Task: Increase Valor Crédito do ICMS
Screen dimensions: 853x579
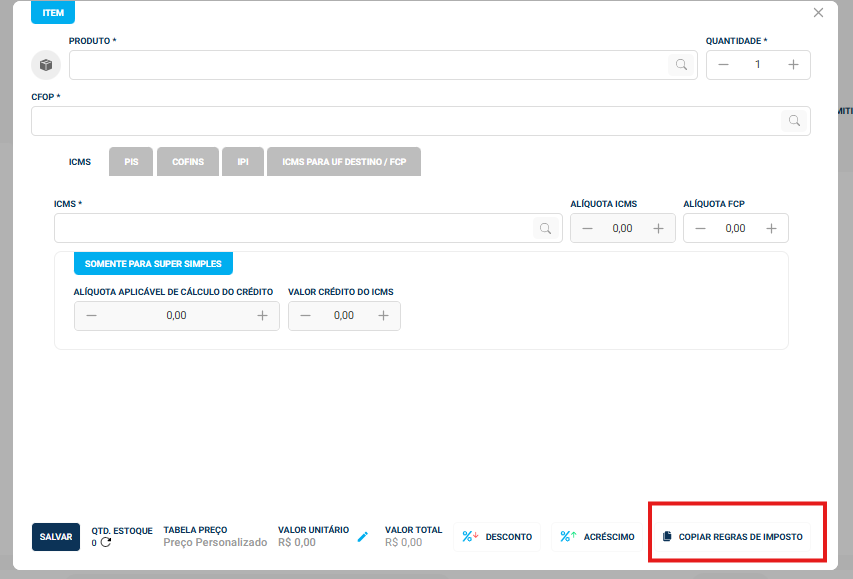Action: point(383,316)
